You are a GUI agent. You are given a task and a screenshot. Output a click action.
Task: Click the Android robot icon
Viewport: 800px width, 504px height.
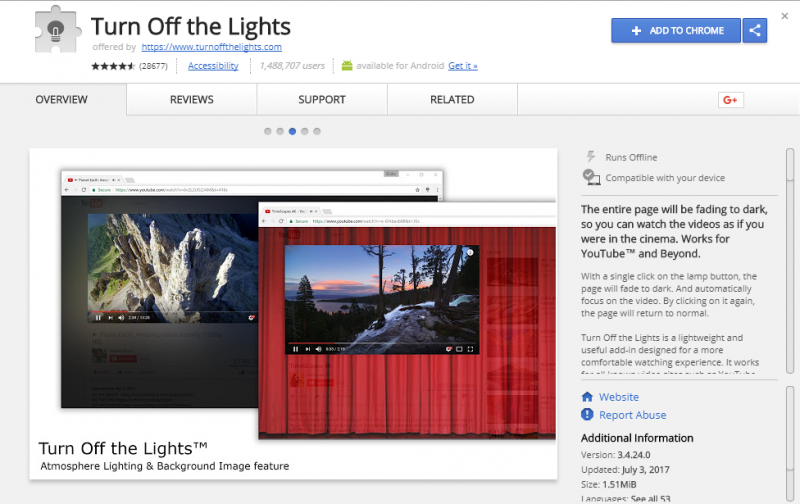tap(347, 65)
